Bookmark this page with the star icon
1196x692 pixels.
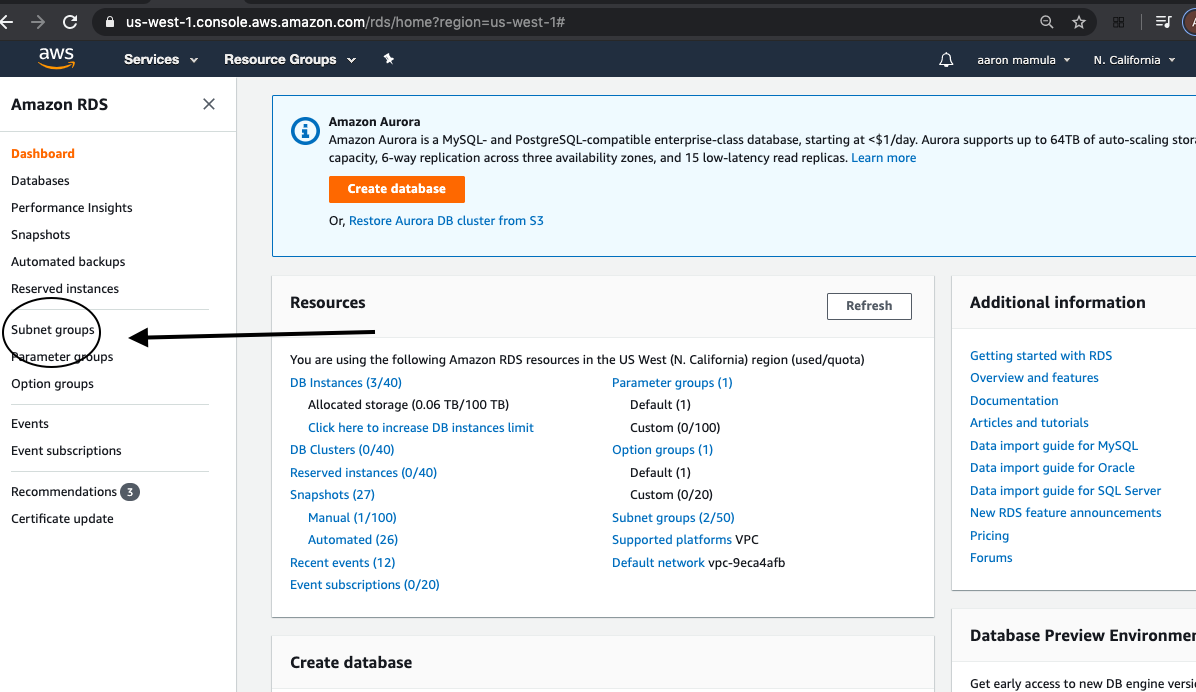tap(1079, 22)
